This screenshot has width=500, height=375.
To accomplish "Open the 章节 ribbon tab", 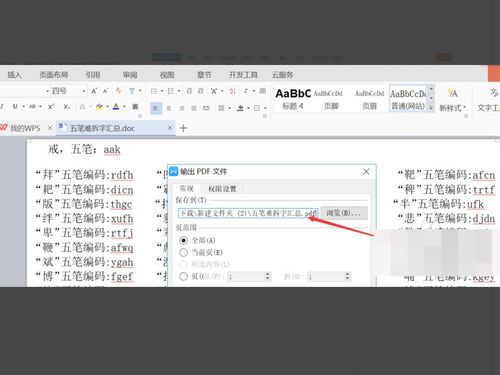I will [x=204, y=75].
